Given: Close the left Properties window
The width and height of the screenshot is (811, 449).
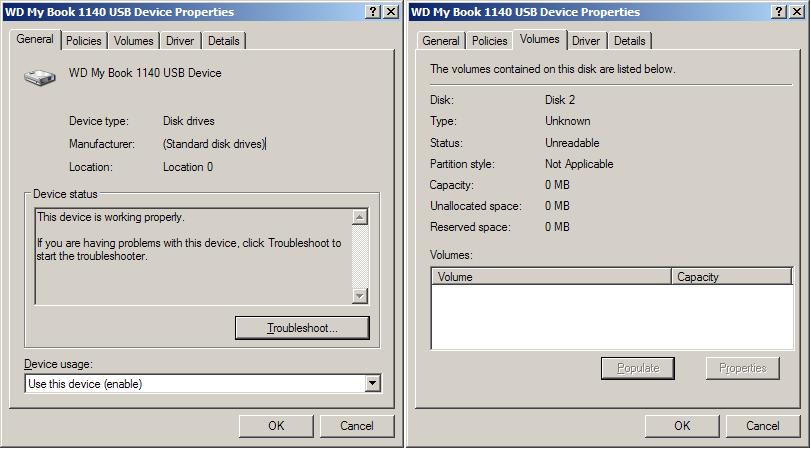Looking at the screenshot, I should [392, 12].
